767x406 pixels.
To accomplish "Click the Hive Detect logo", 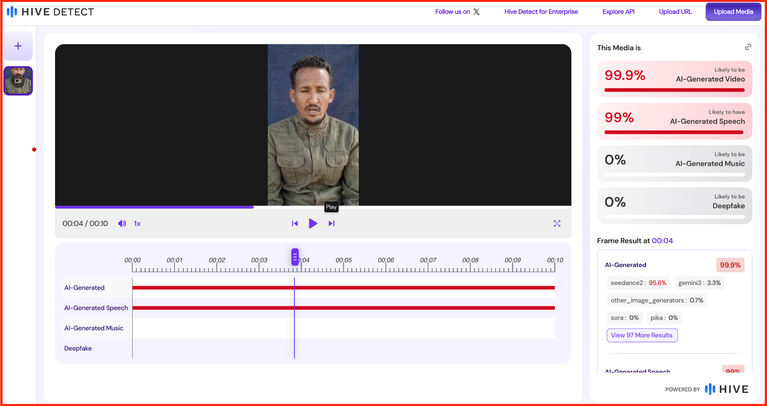I will click(50, 12).
